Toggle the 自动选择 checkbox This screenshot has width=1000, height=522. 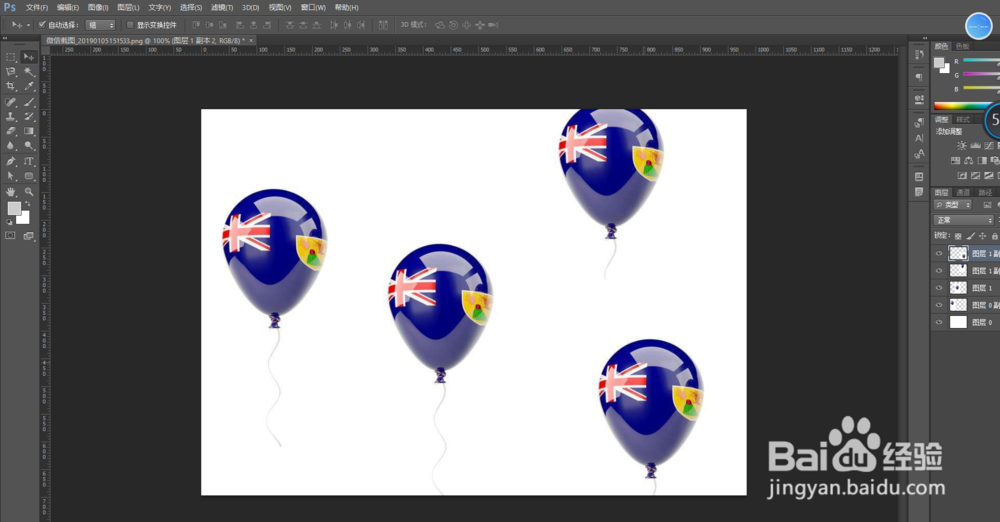tap(42, 25)
